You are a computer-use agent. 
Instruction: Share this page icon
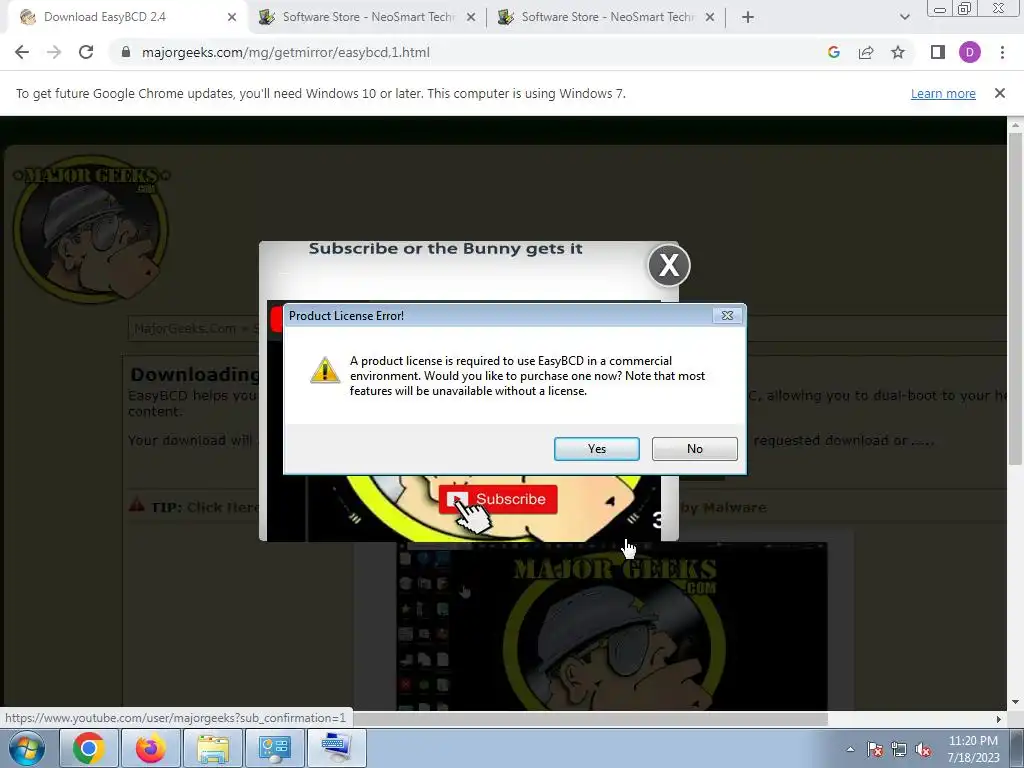coord(866,52)
